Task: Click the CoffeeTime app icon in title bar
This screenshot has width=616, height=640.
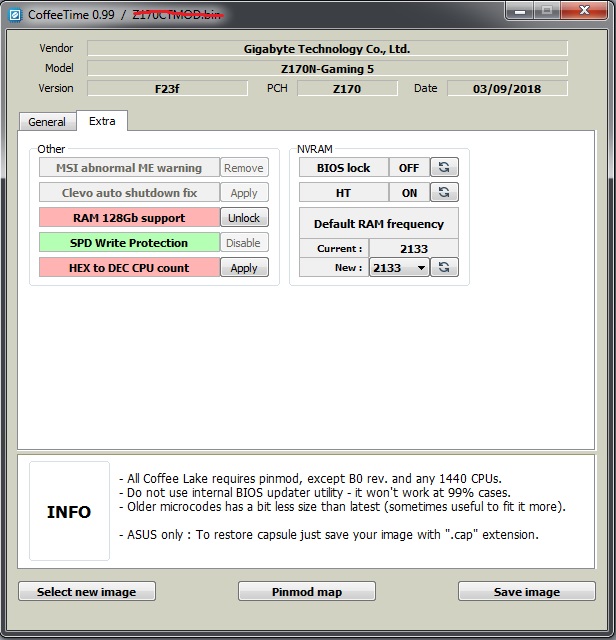Action: pyautogui.click(x=15, y=15)
